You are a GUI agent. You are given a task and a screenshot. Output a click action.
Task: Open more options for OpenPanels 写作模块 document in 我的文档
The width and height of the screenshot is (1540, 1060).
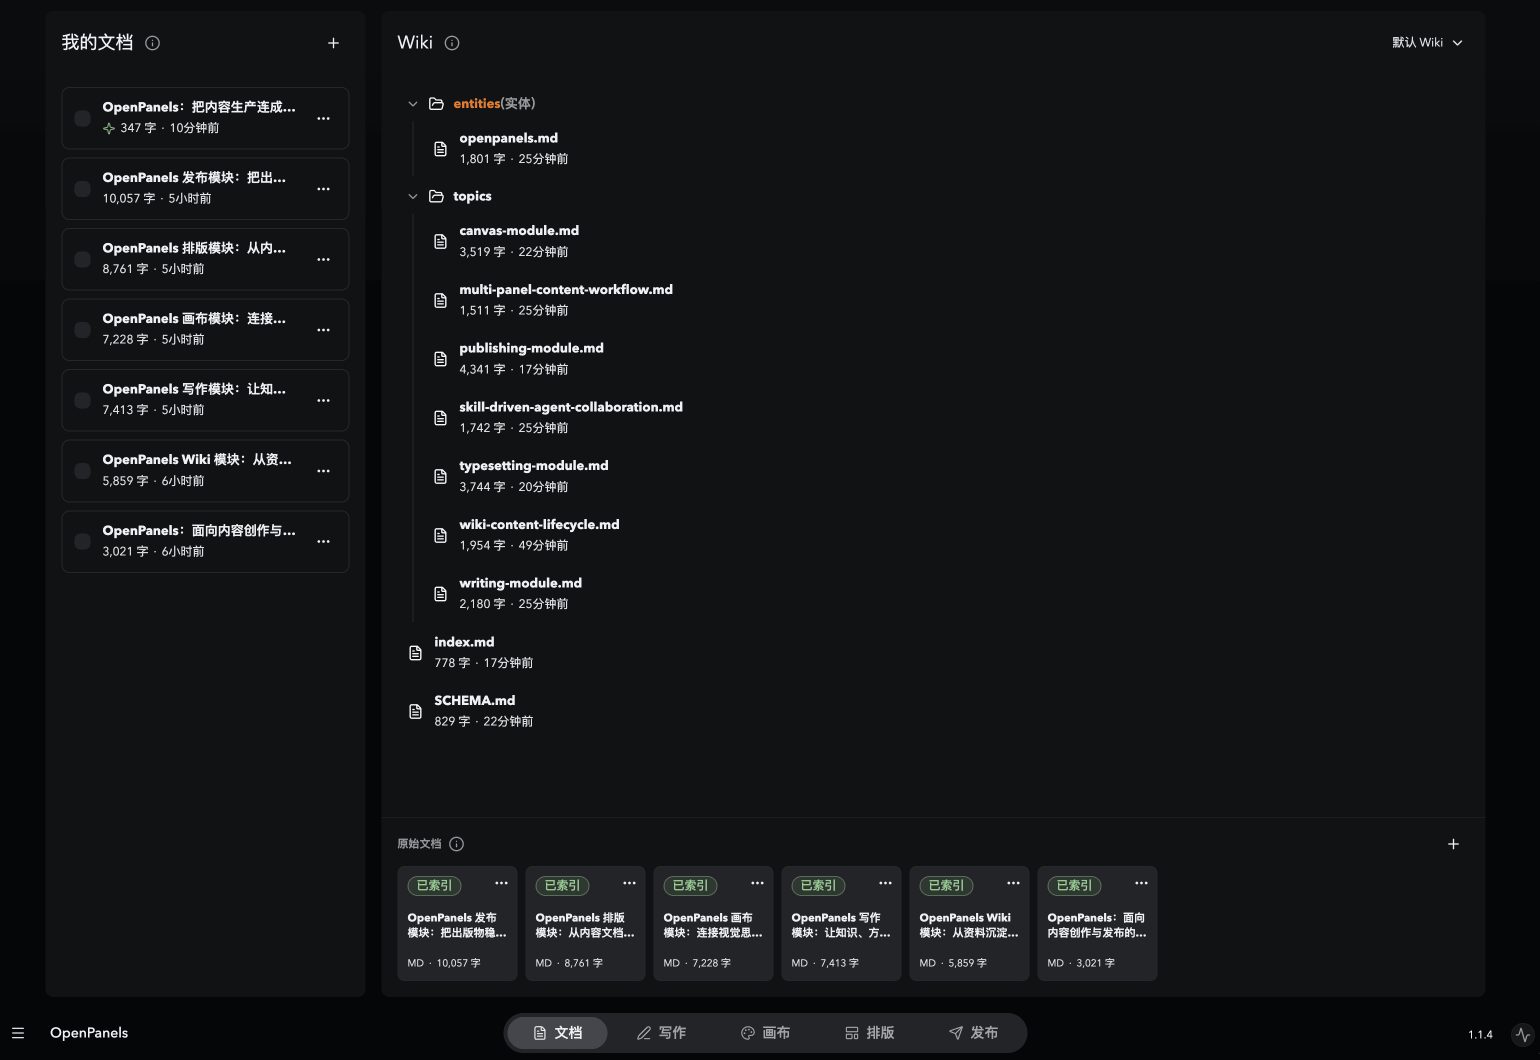click(x=323, y=400)
